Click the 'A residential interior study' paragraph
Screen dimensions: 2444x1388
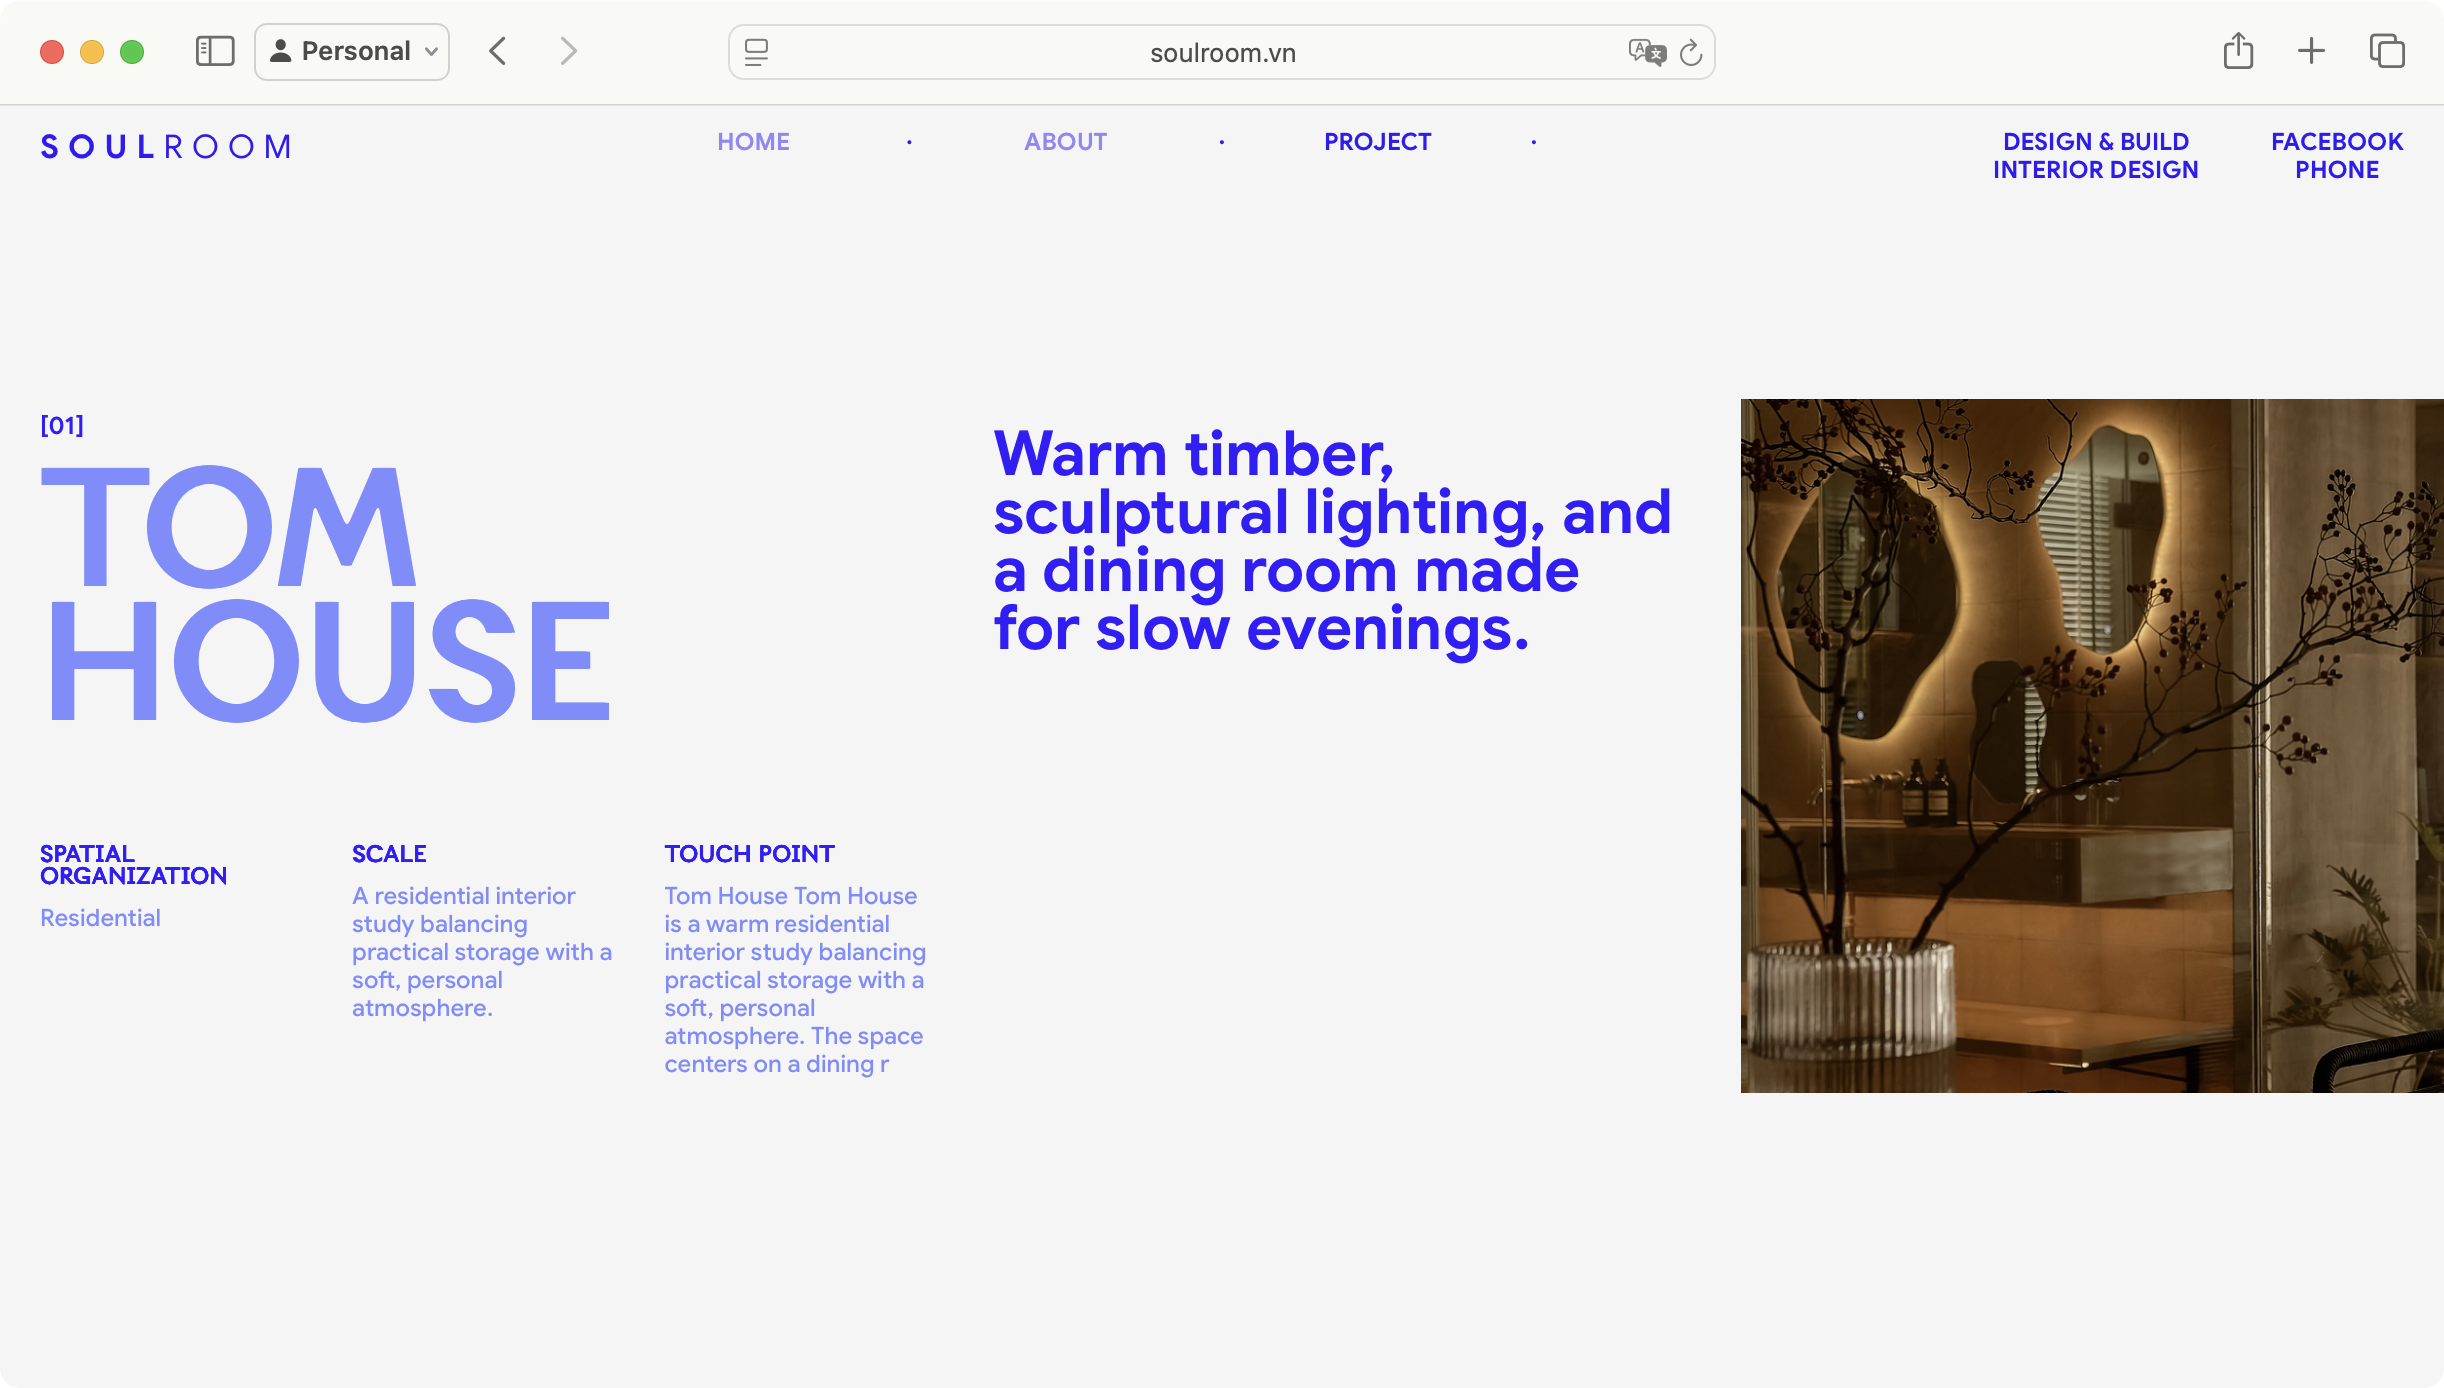click(x=482, y=952)
